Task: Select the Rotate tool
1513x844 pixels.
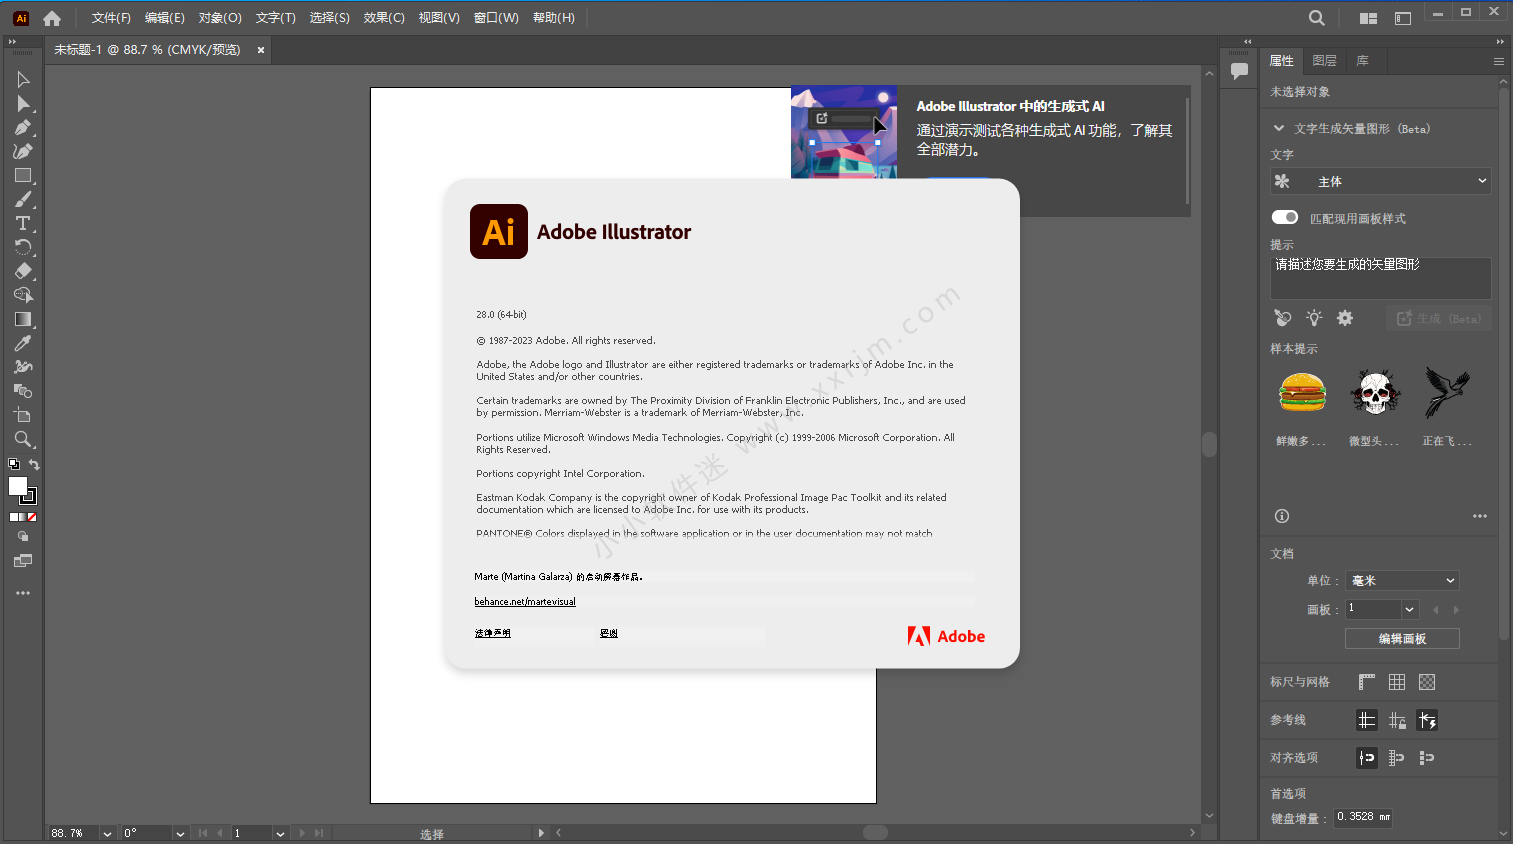Action: point(23,248)
